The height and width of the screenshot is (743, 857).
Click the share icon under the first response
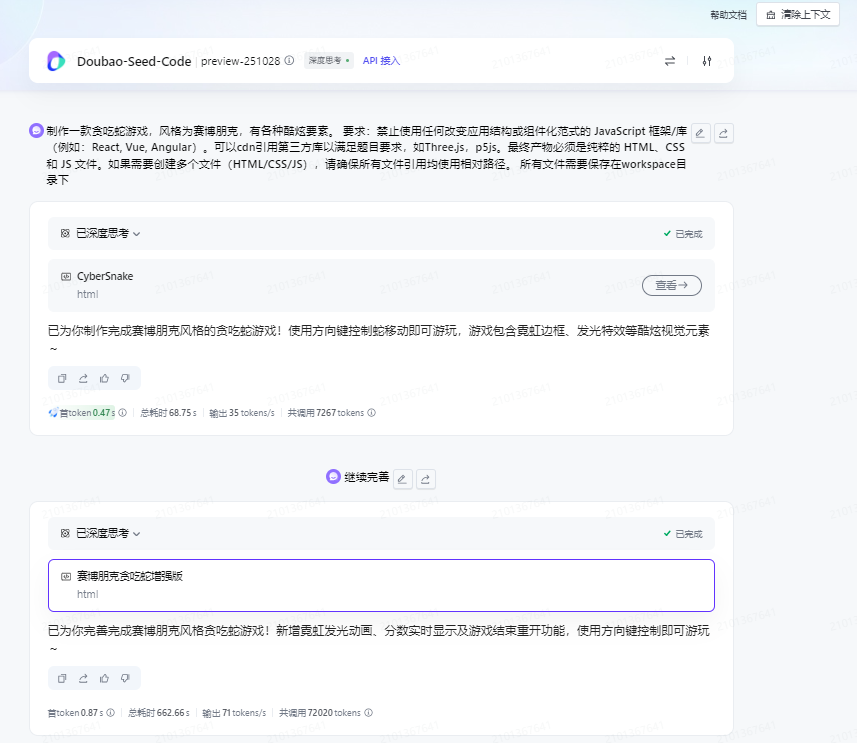pyautogui.click(x=83, y=378)
